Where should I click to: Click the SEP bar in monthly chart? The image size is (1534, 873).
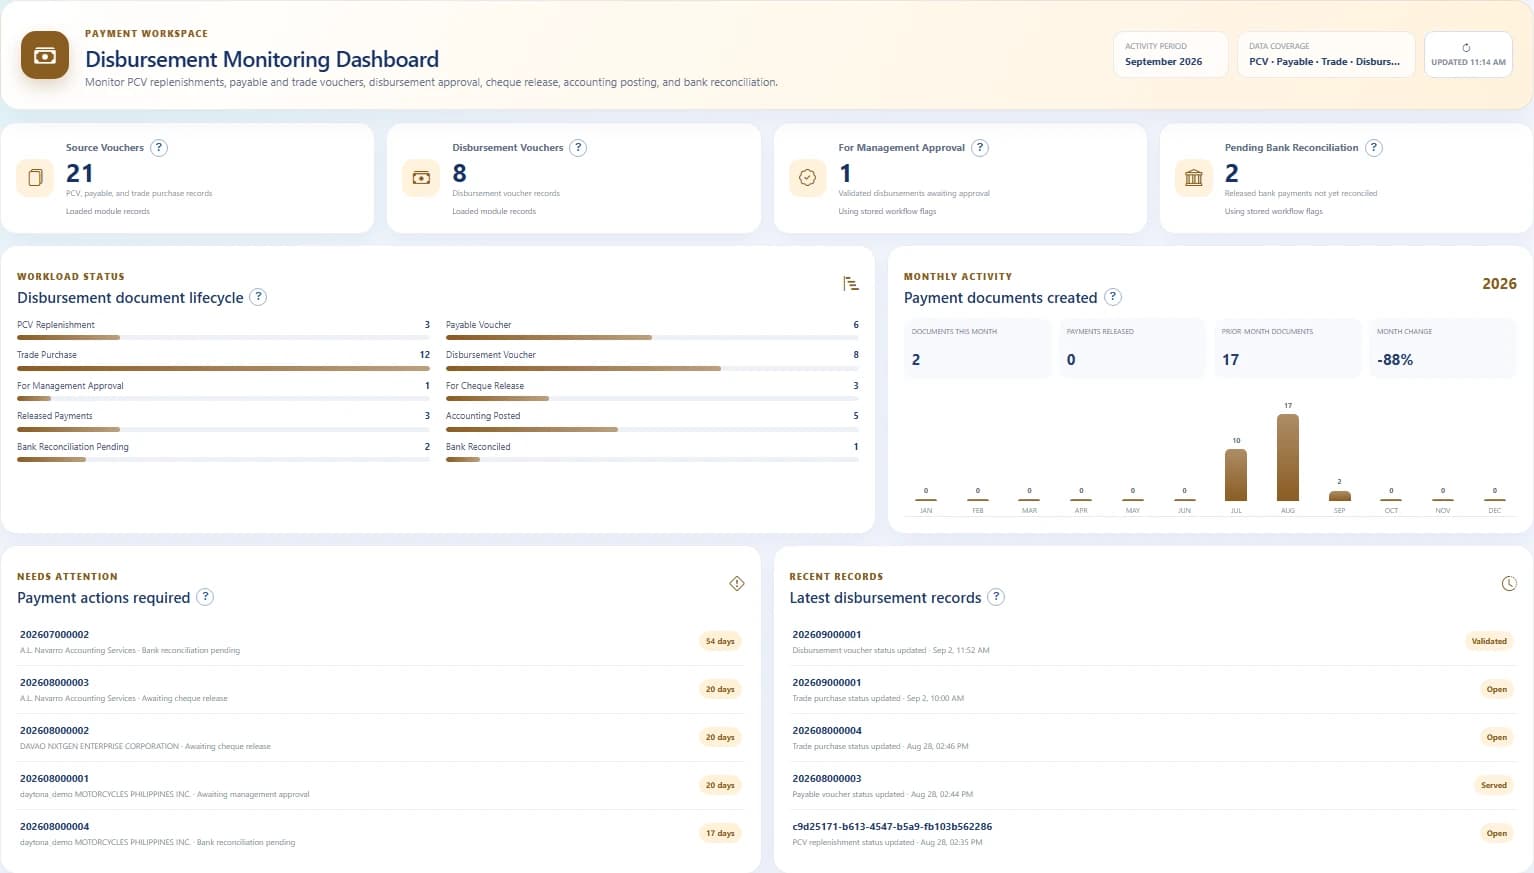point(1340,496)
